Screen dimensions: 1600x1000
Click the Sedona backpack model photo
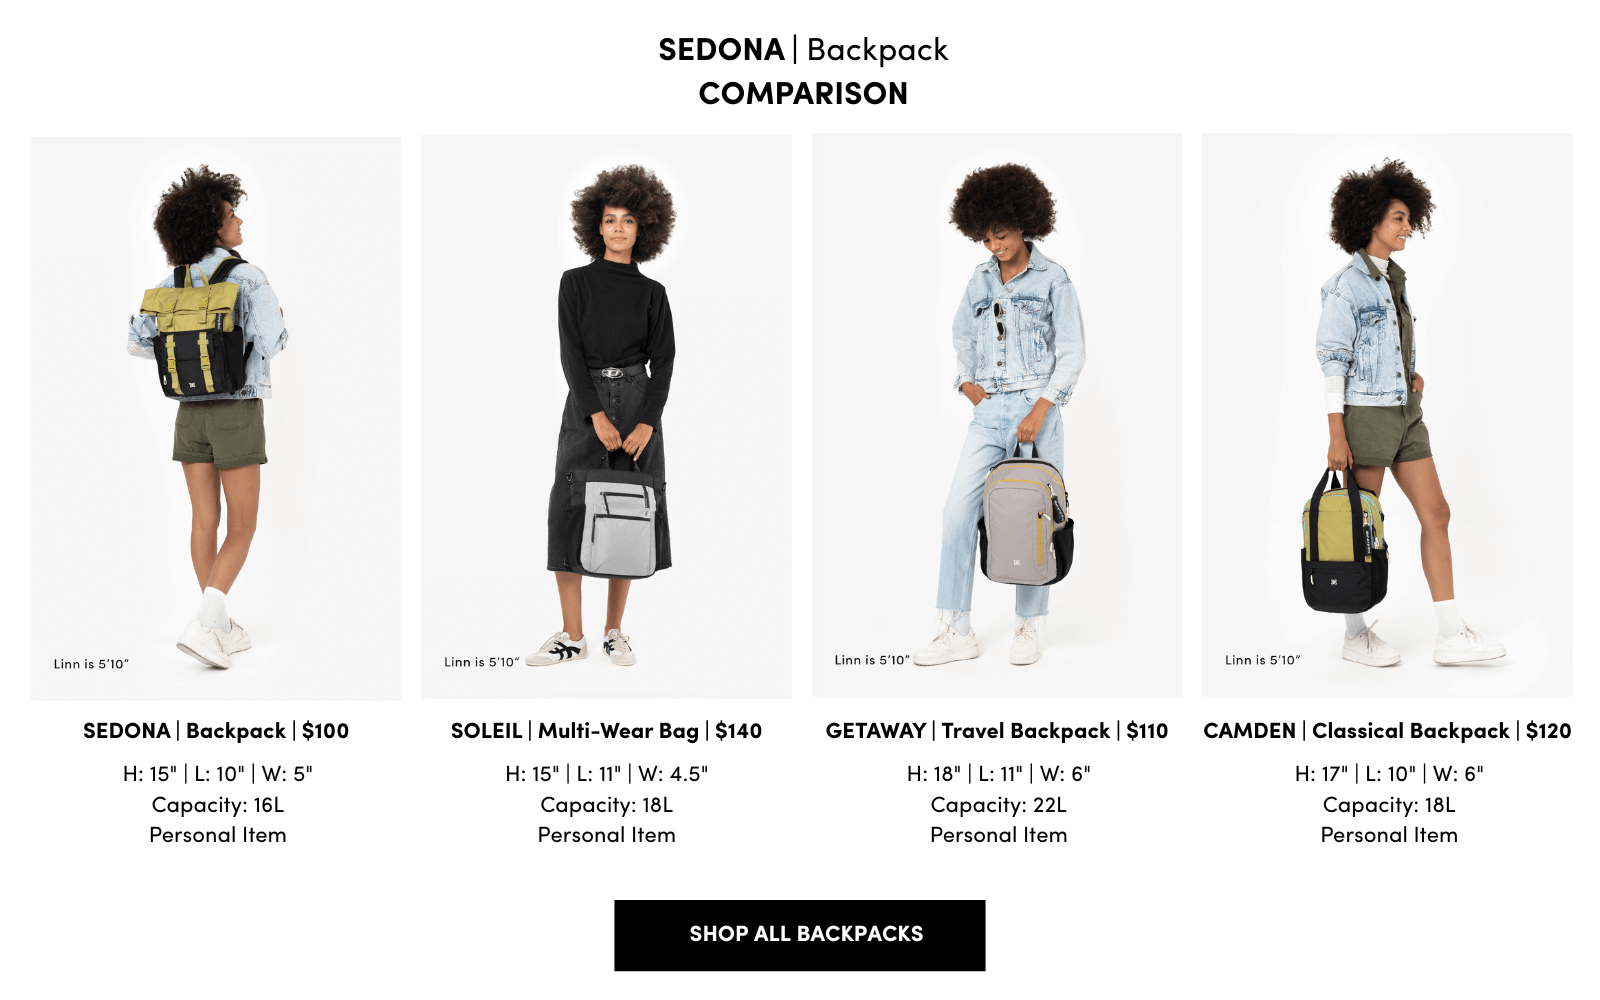215,418
